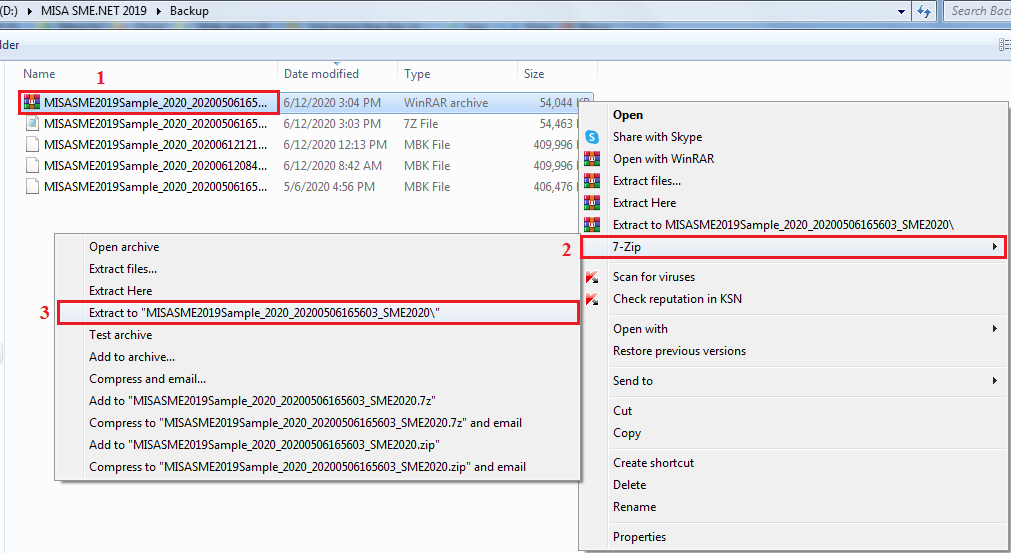Viewport: 1011px width, 553px height.
Task: Select MBK file modified 6/12/2020 12:13 PM
Action: tap(155, 144)
